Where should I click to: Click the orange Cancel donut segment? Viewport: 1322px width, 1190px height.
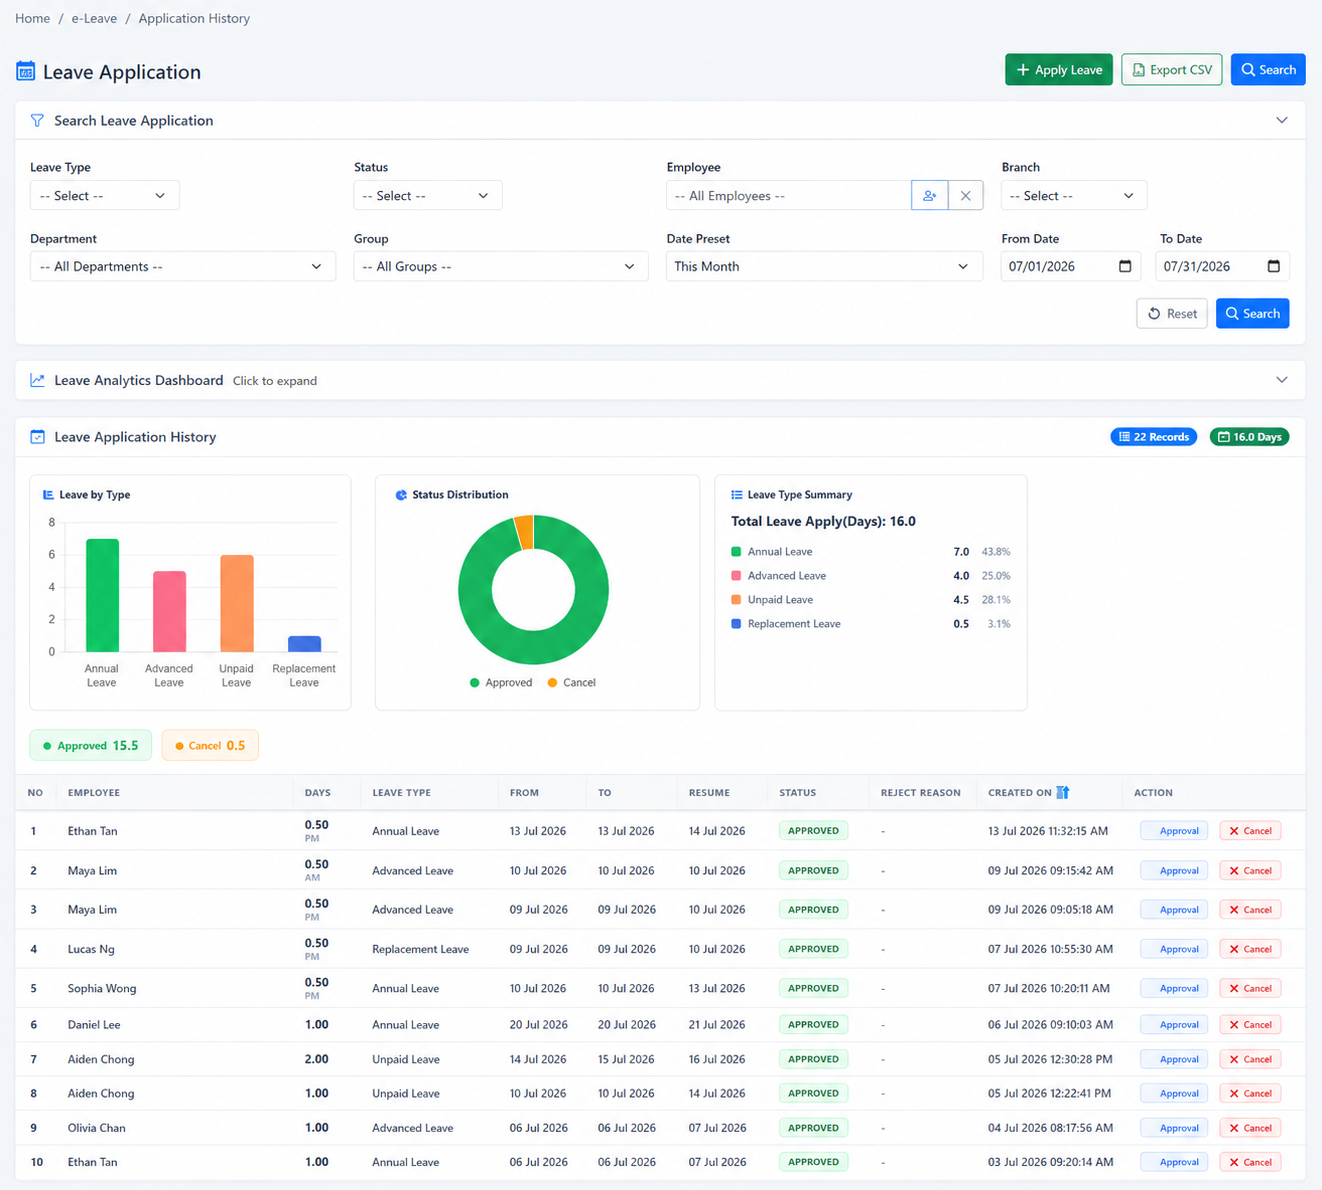point(524,532)
